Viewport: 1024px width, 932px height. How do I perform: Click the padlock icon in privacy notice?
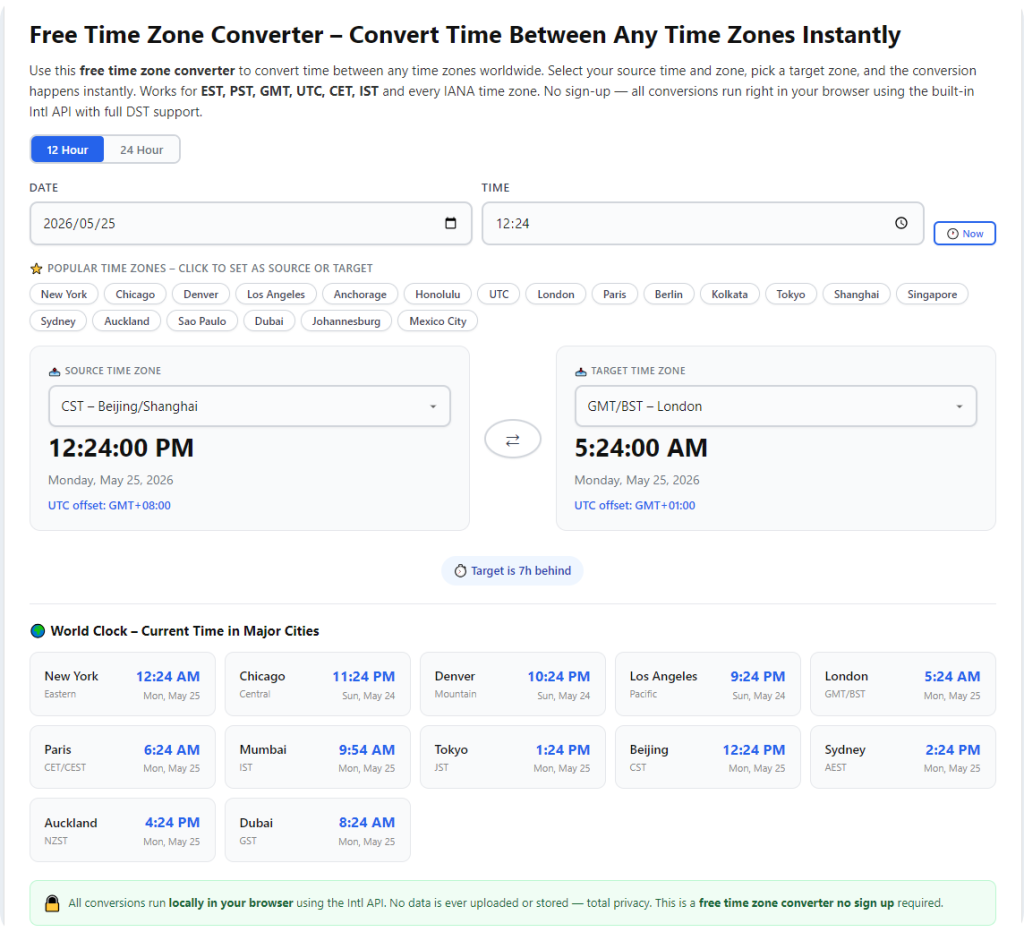(x=52, y=903)
